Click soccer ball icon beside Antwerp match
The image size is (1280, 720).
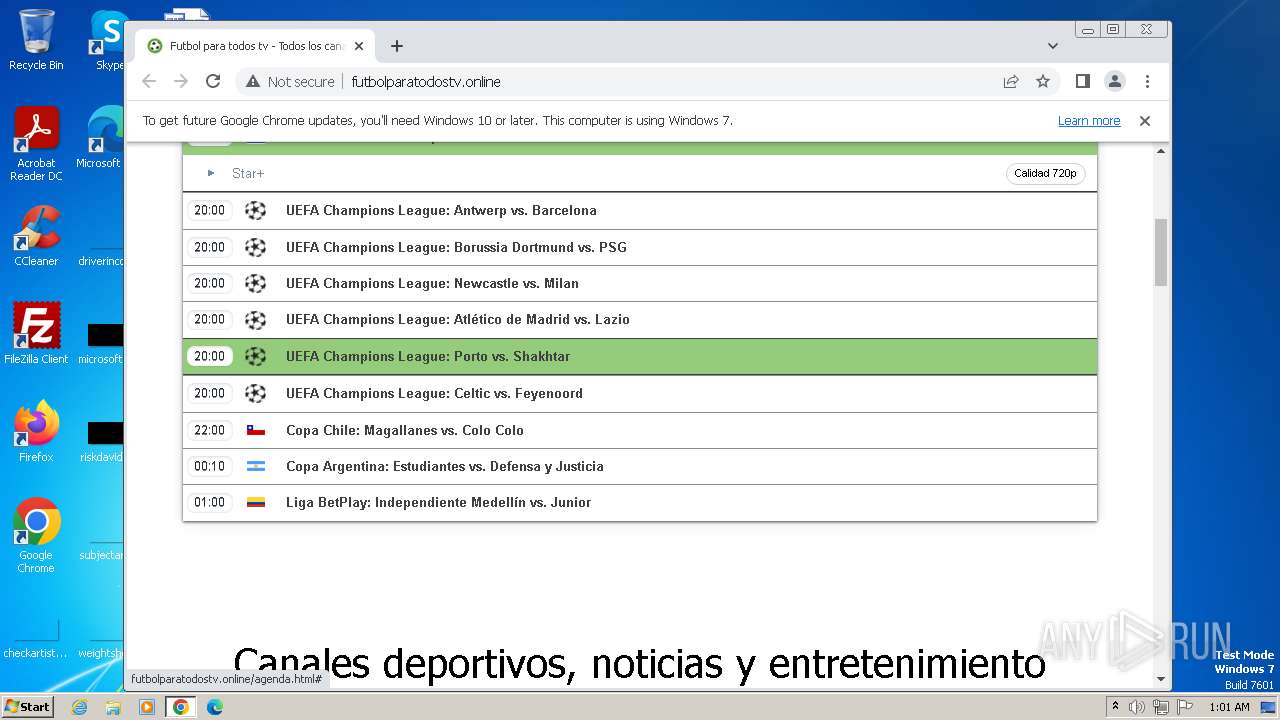pyautogui.click(x=256, y=211)
